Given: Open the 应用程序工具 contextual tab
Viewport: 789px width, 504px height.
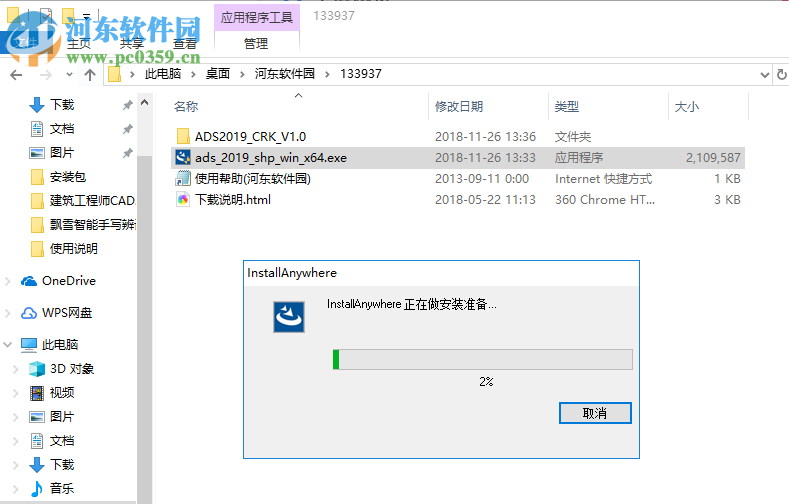Looking at the screenshot, I should coord(257,18).
